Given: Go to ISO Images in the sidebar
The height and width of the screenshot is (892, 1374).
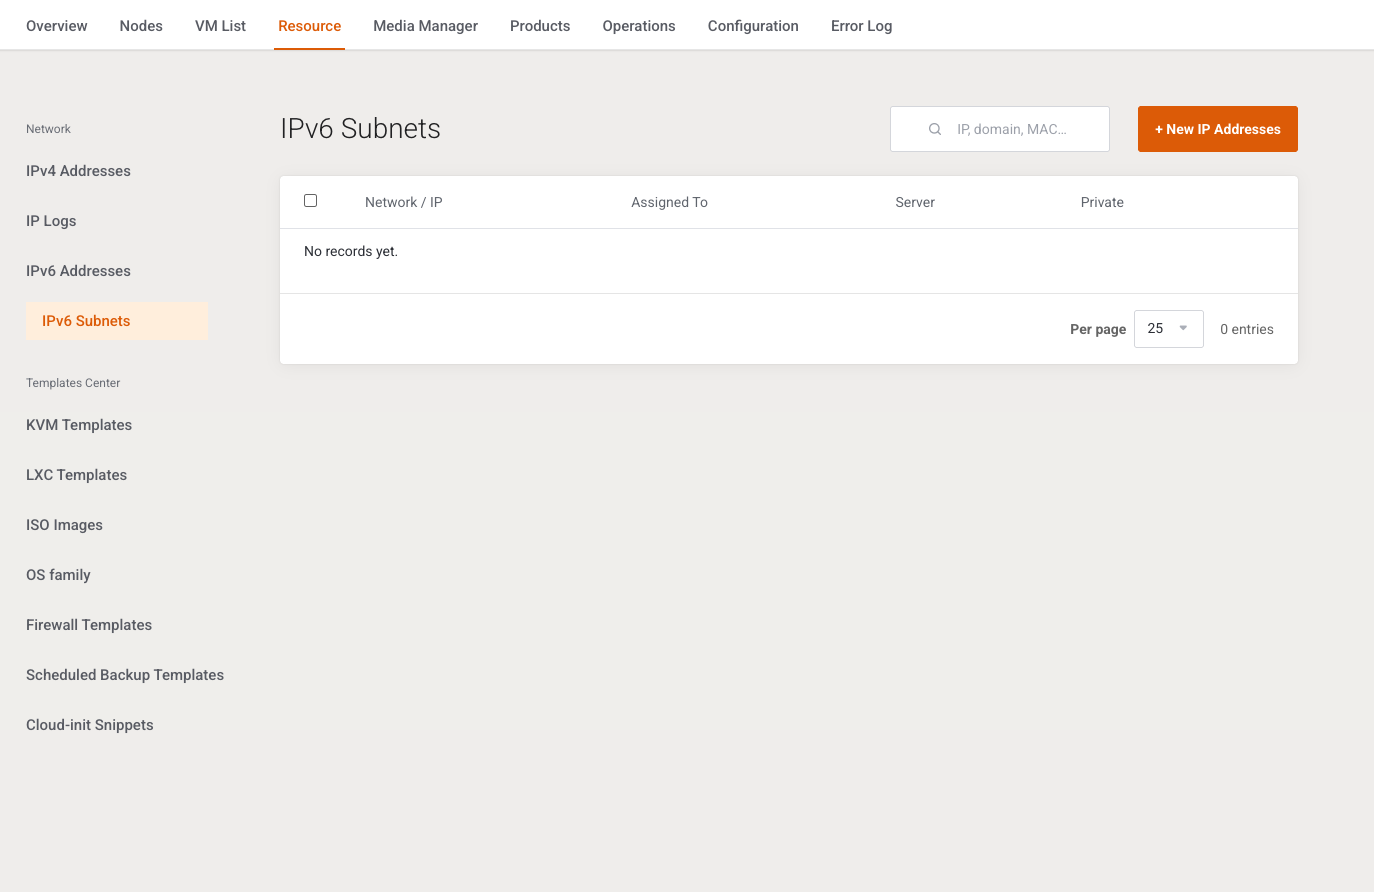Looking at the screenshot, I should pyautogui.click(x=64, y=525).
